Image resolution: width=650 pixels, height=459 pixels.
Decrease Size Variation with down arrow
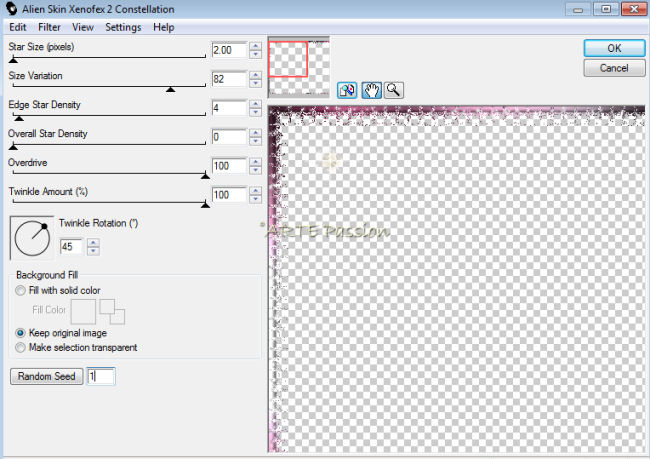(x=256, y=83)
